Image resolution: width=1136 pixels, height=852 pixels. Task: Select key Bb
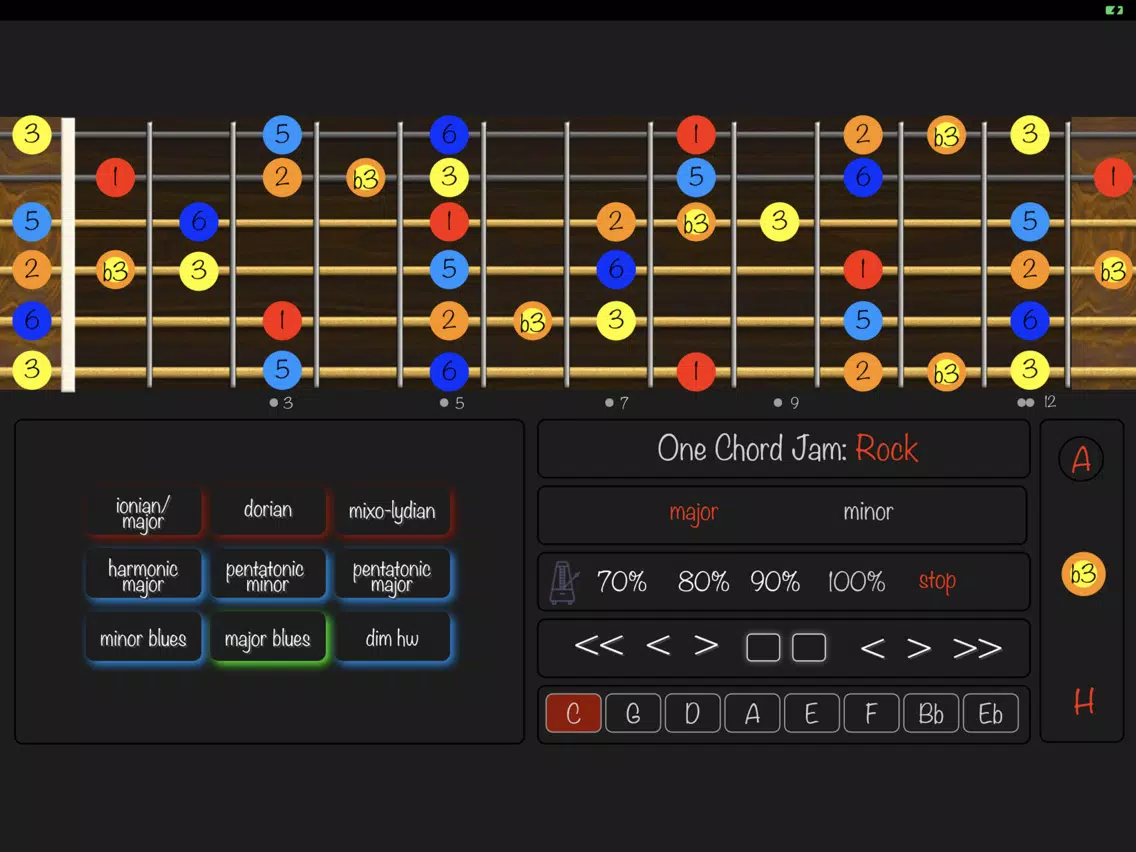[931, 714]
